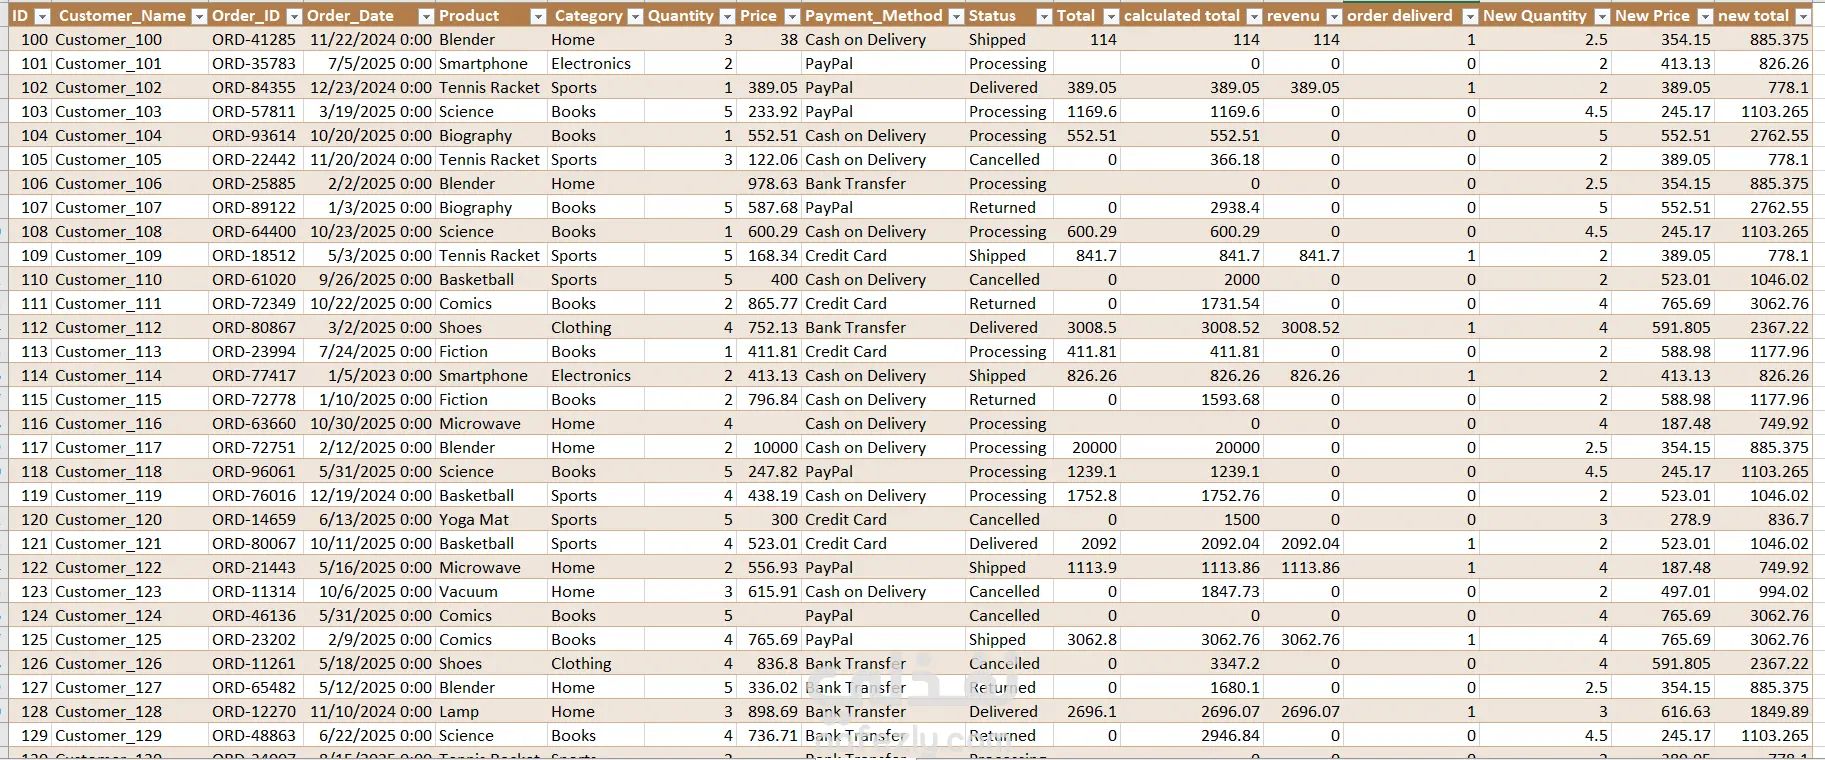Screen dimensions: 1825x760
Task: Expand the Total column filter dropdown
Action: point(1111,16)
